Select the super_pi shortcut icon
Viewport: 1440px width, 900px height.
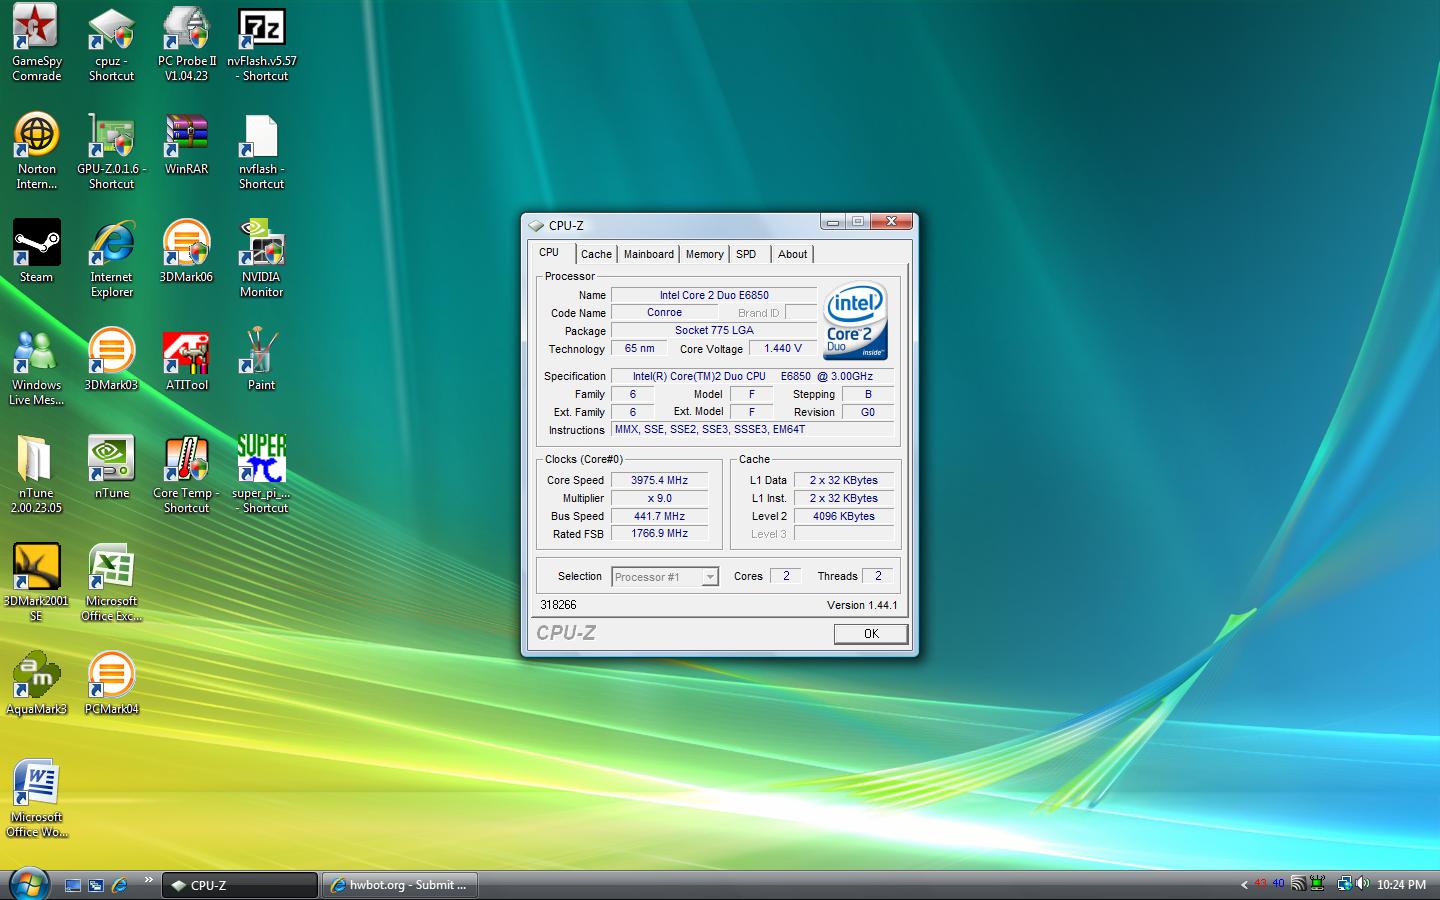(261, 474)
